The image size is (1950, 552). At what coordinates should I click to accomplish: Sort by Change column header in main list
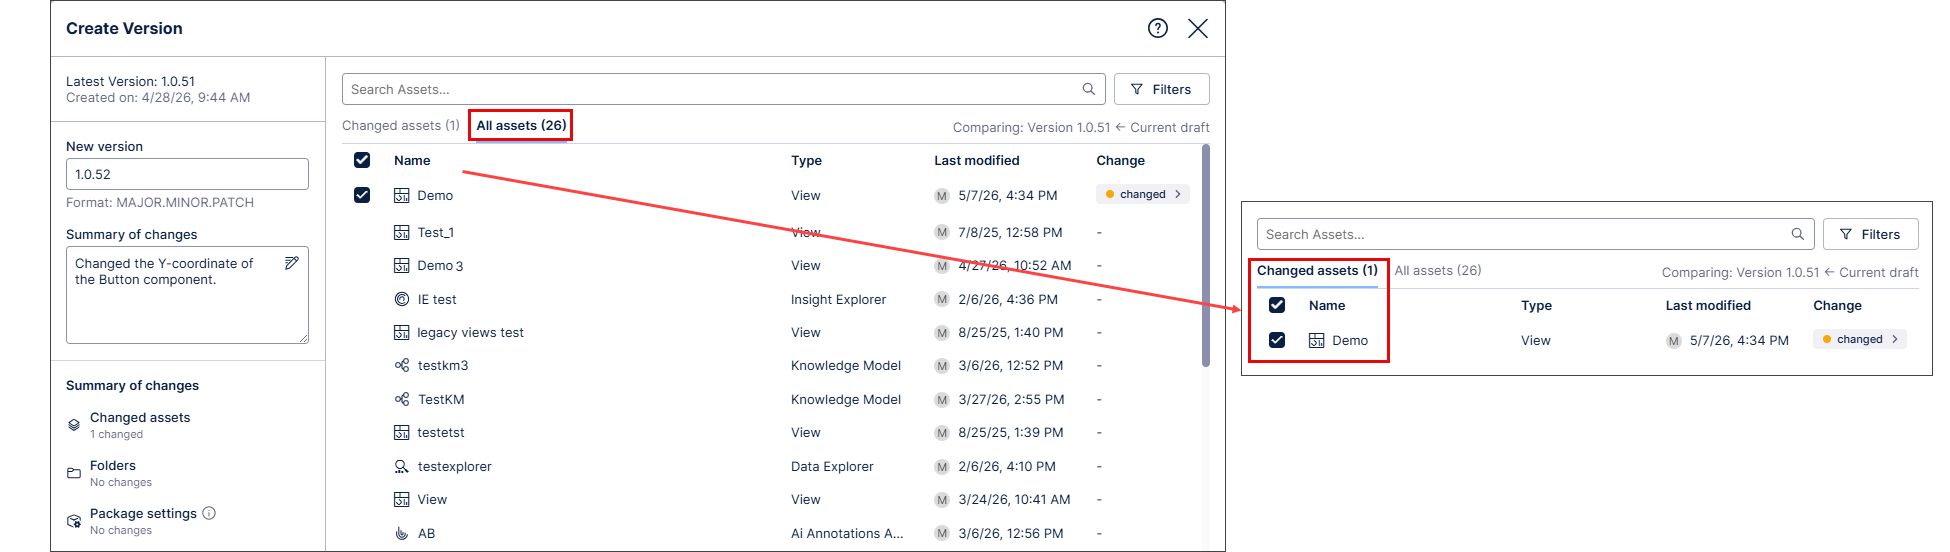(x=1121, y=160)
